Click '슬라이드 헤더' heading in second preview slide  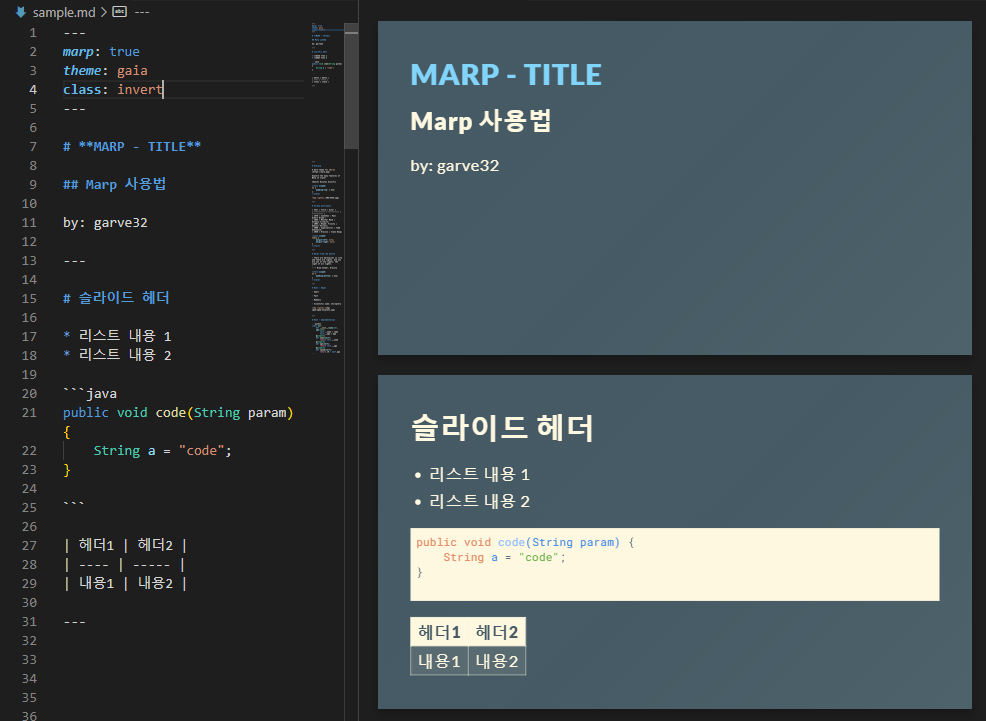502,427
